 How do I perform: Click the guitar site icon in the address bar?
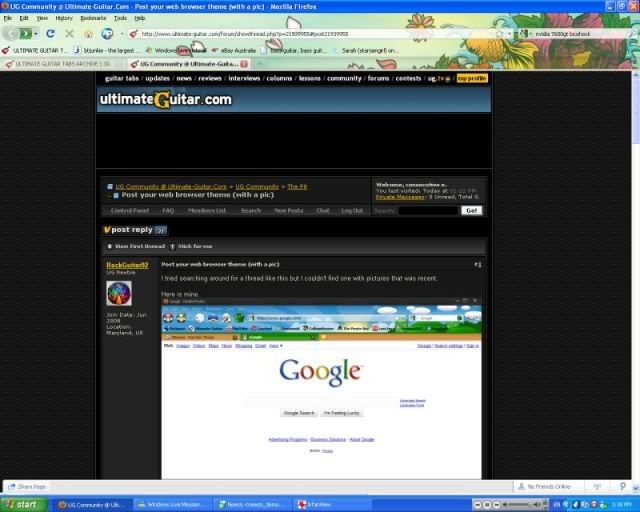pos(133,34)
